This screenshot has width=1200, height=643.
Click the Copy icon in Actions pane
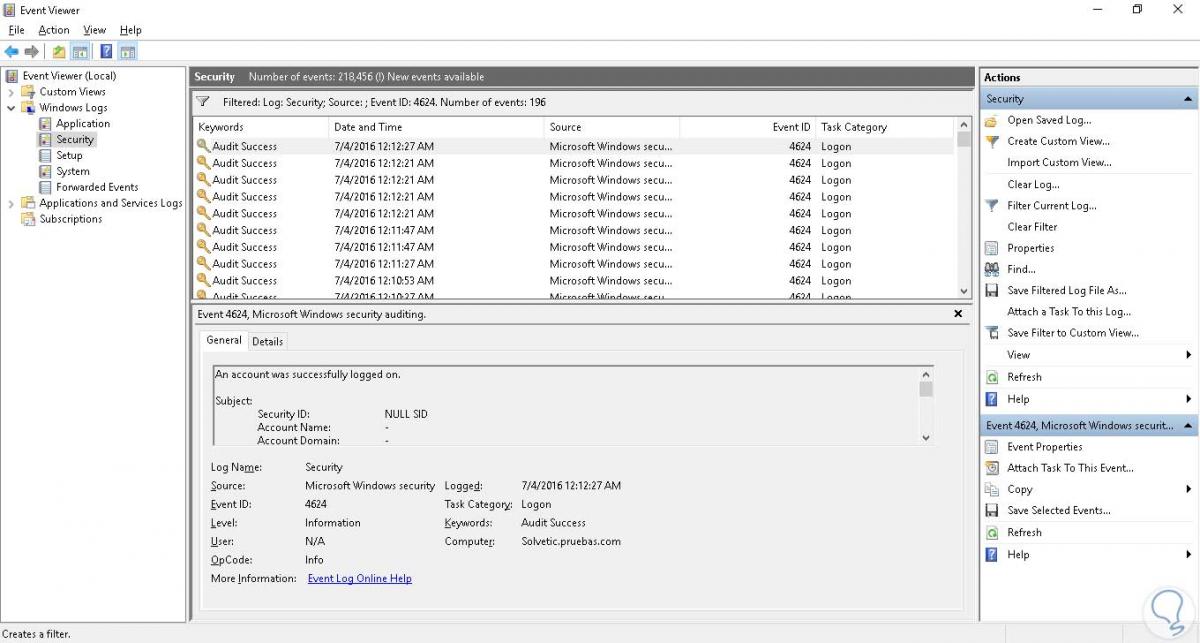[x=991, y=489]
